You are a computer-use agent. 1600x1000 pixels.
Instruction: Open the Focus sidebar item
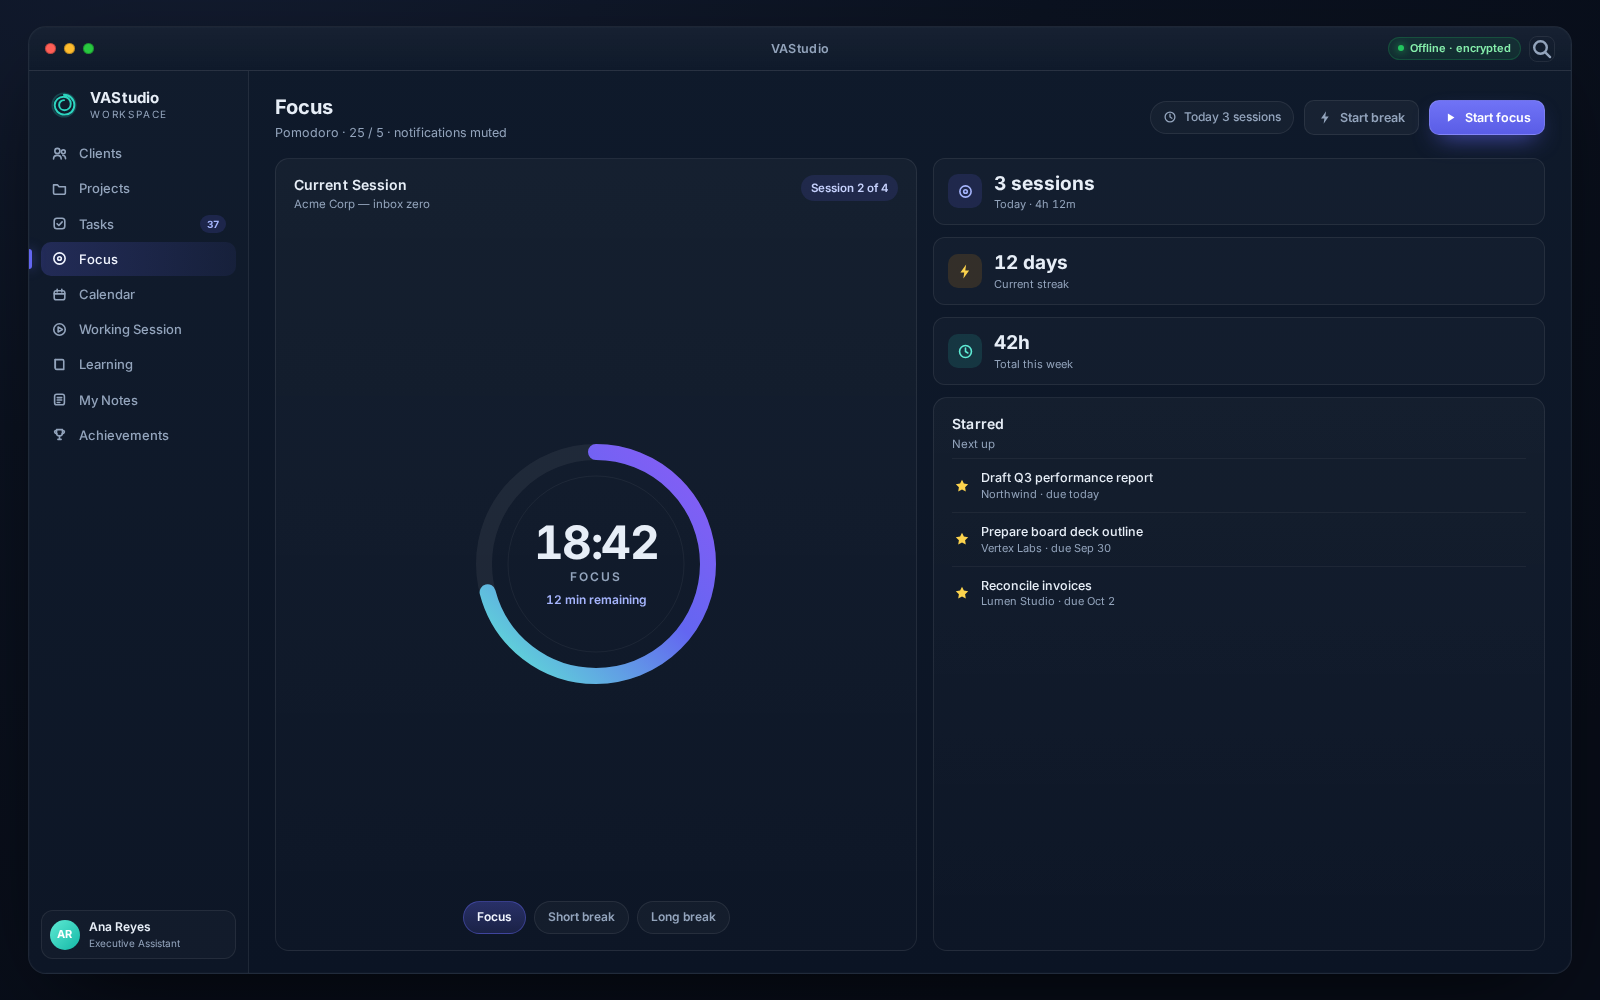[138, 259]
